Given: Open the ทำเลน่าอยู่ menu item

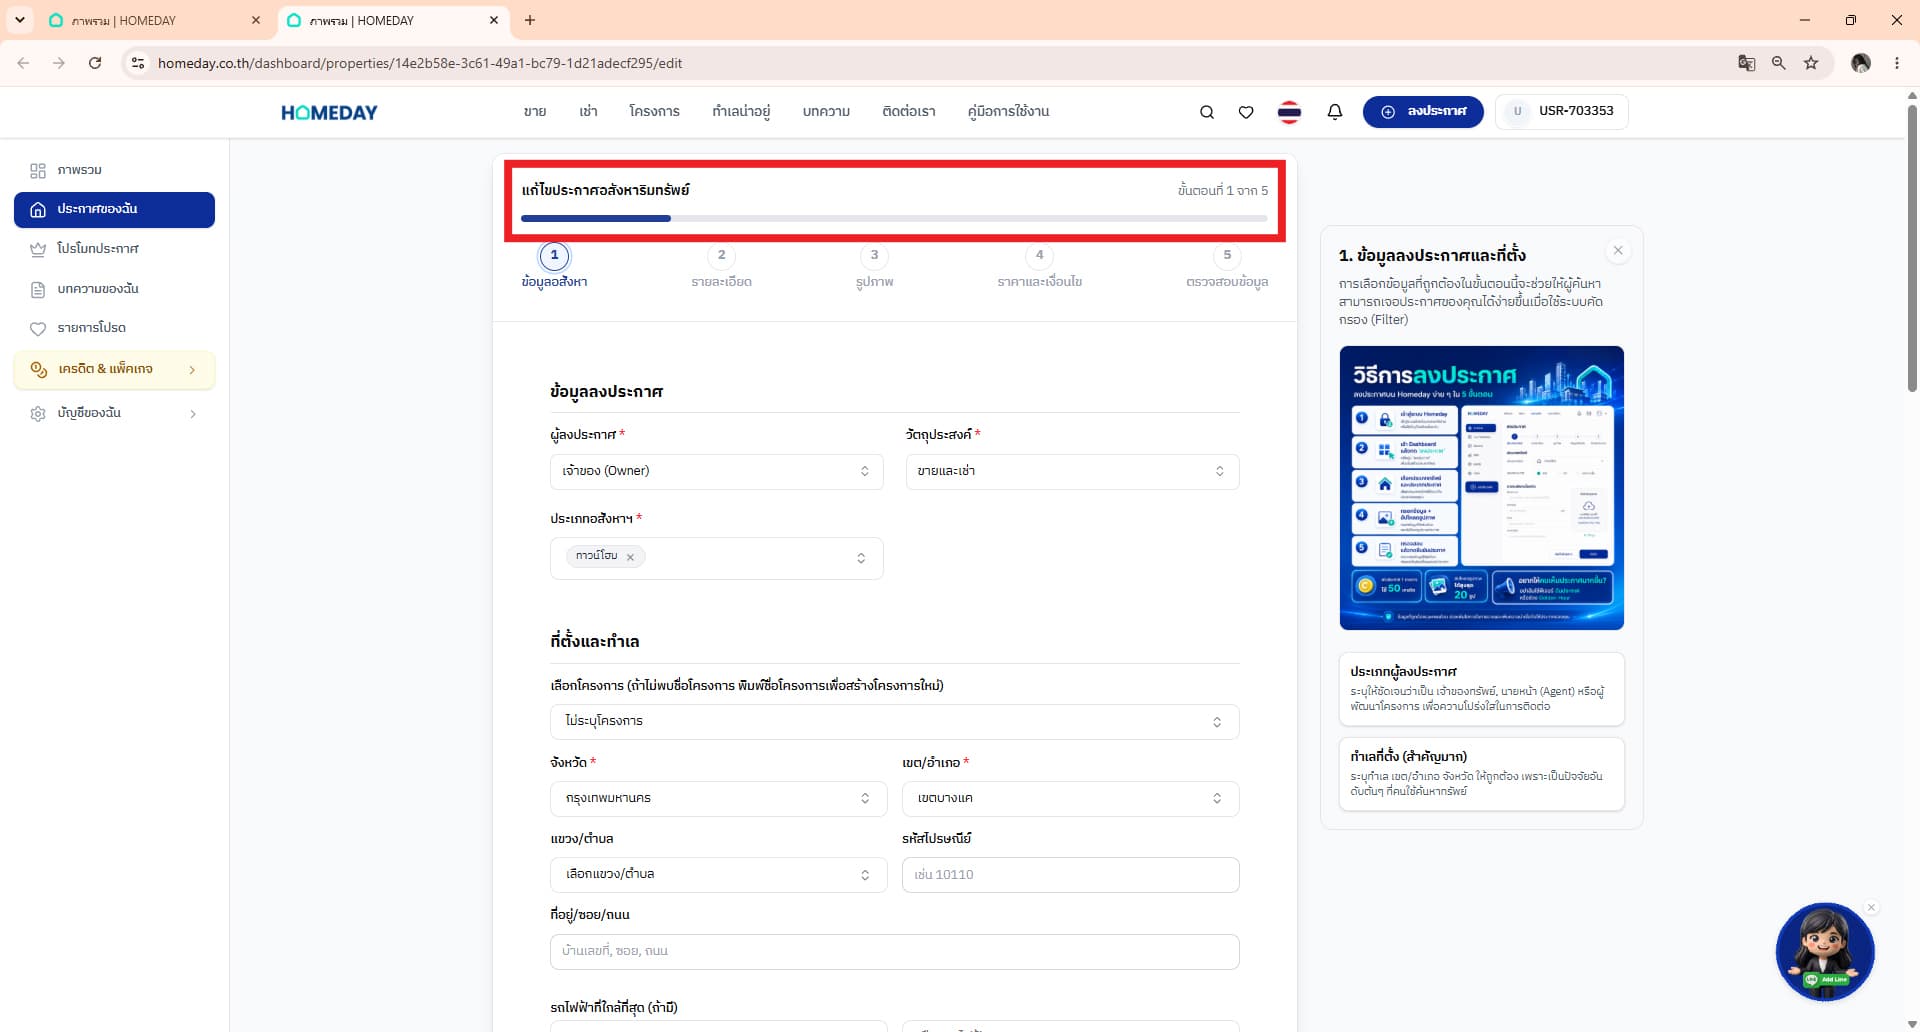Looking at the screenshot, I should coord(741,111).
